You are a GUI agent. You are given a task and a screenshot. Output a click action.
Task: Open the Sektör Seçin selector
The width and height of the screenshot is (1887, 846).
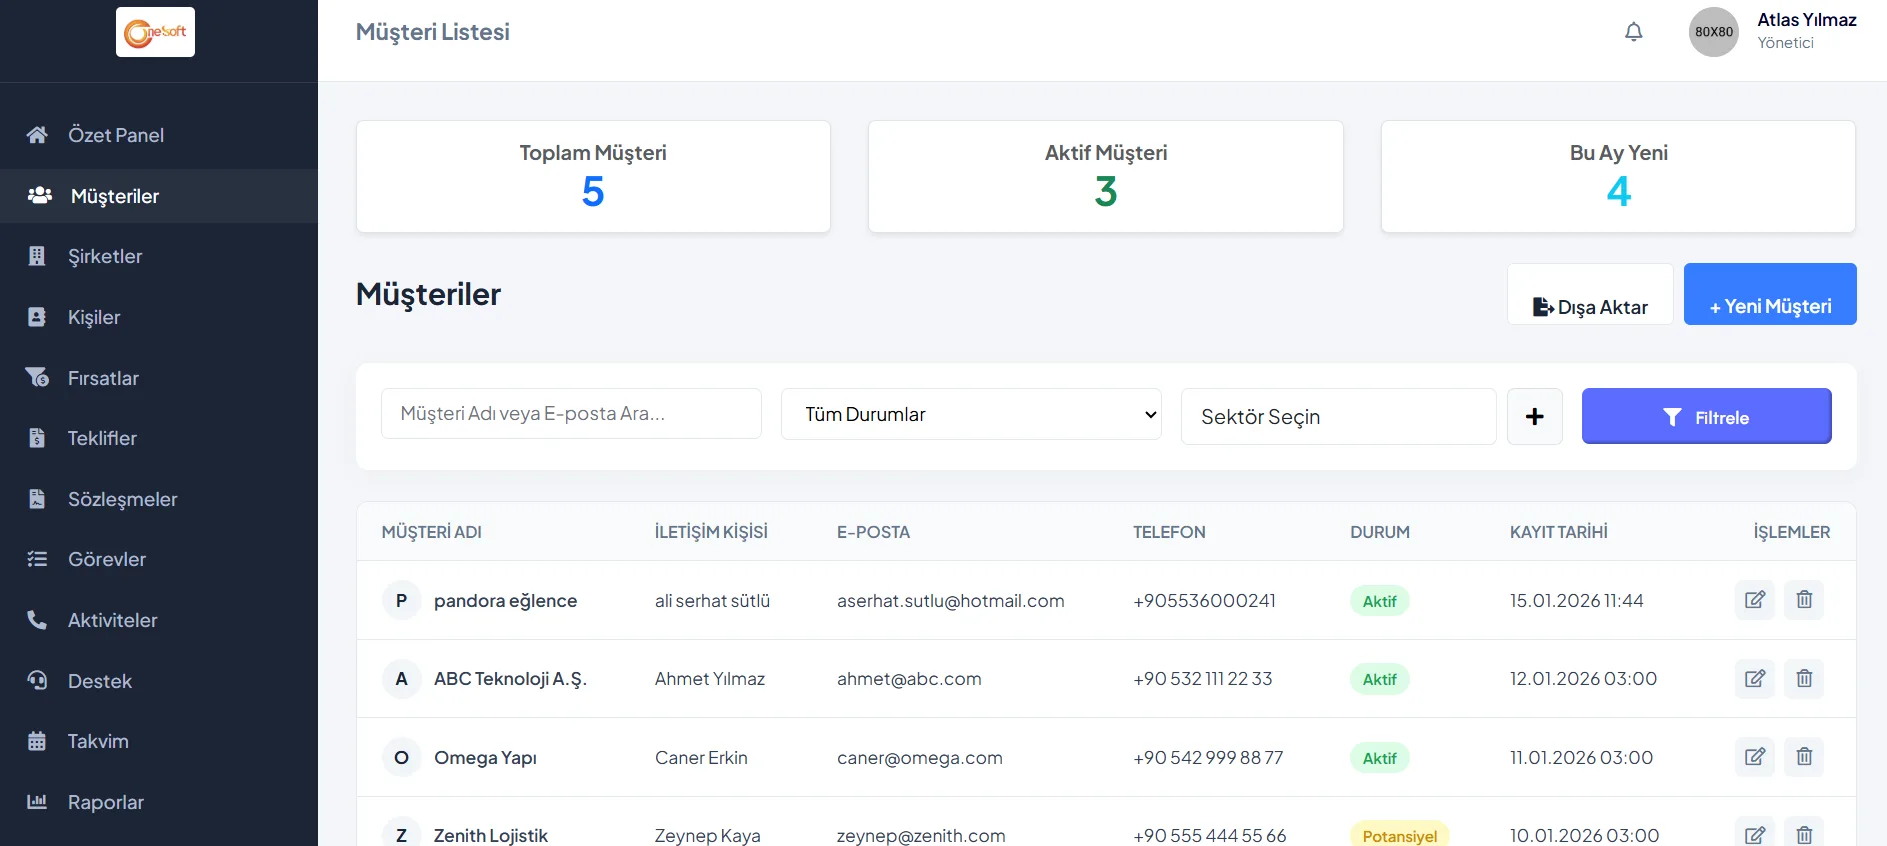[1337, 416]
